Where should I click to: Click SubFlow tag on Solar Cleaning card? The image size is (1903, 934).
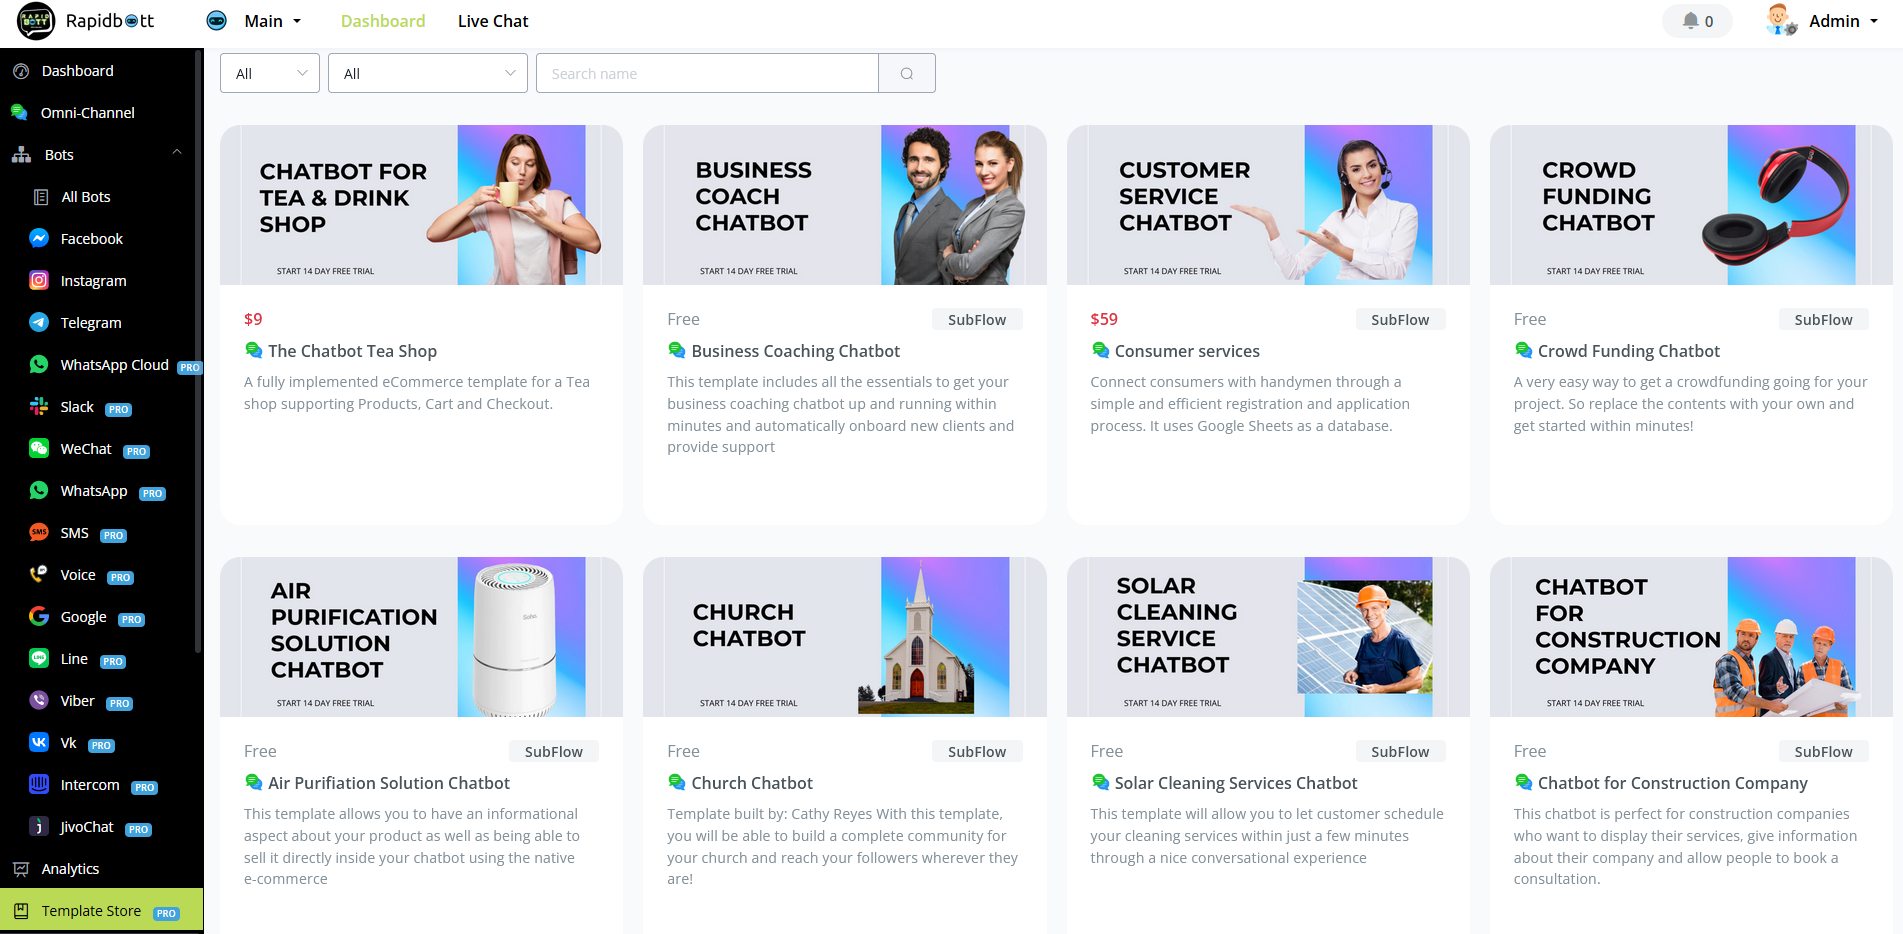click(1400, 751)
